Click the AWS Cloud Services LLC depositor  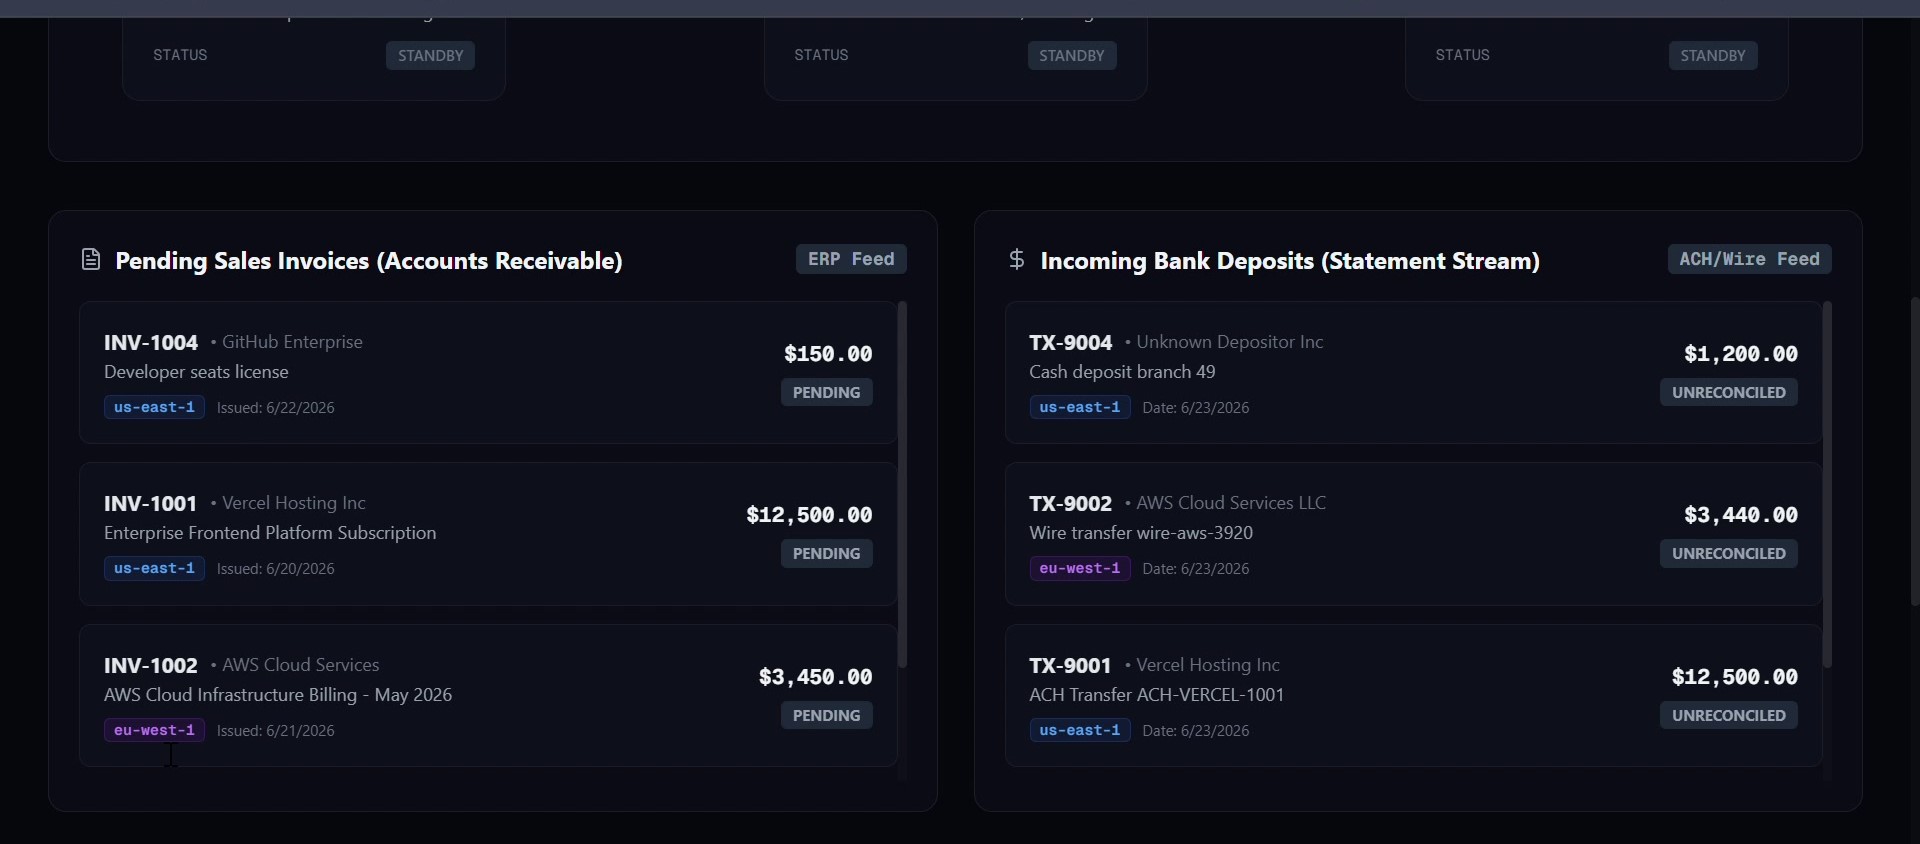(1231, 503)
